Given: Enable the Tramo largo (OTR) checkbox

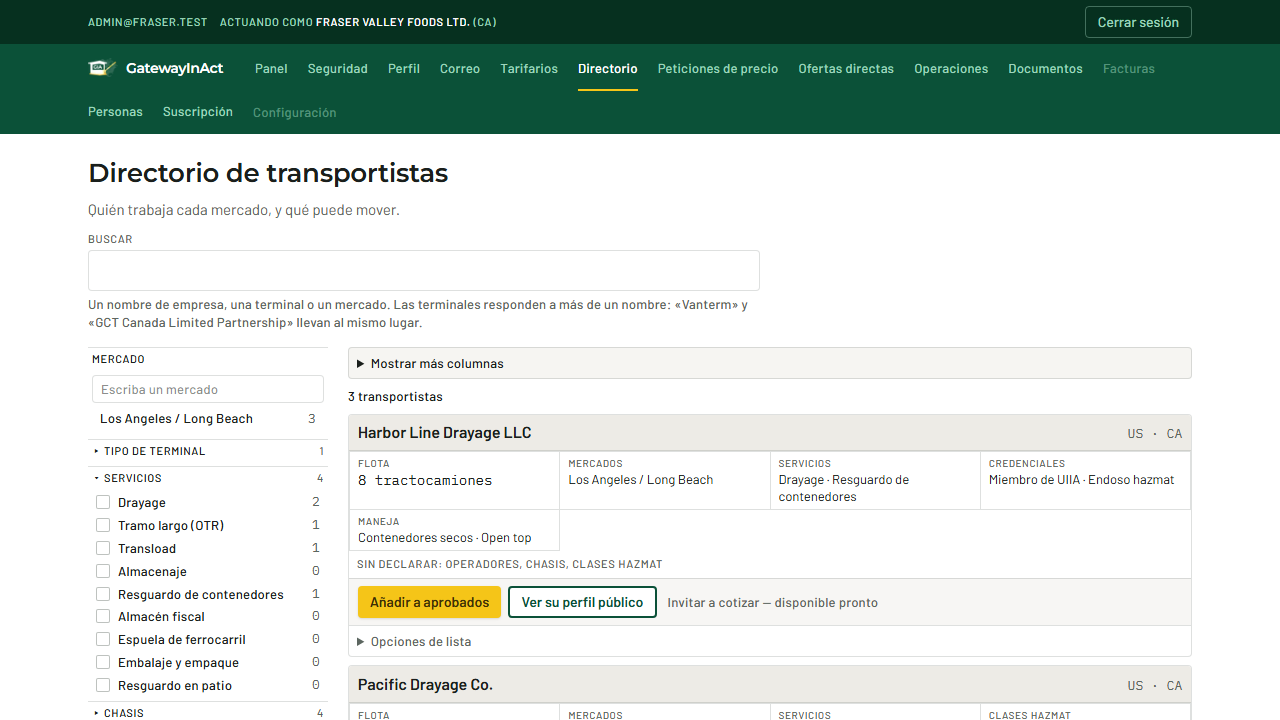Looking at the screenshot, I should pos(103,525).
